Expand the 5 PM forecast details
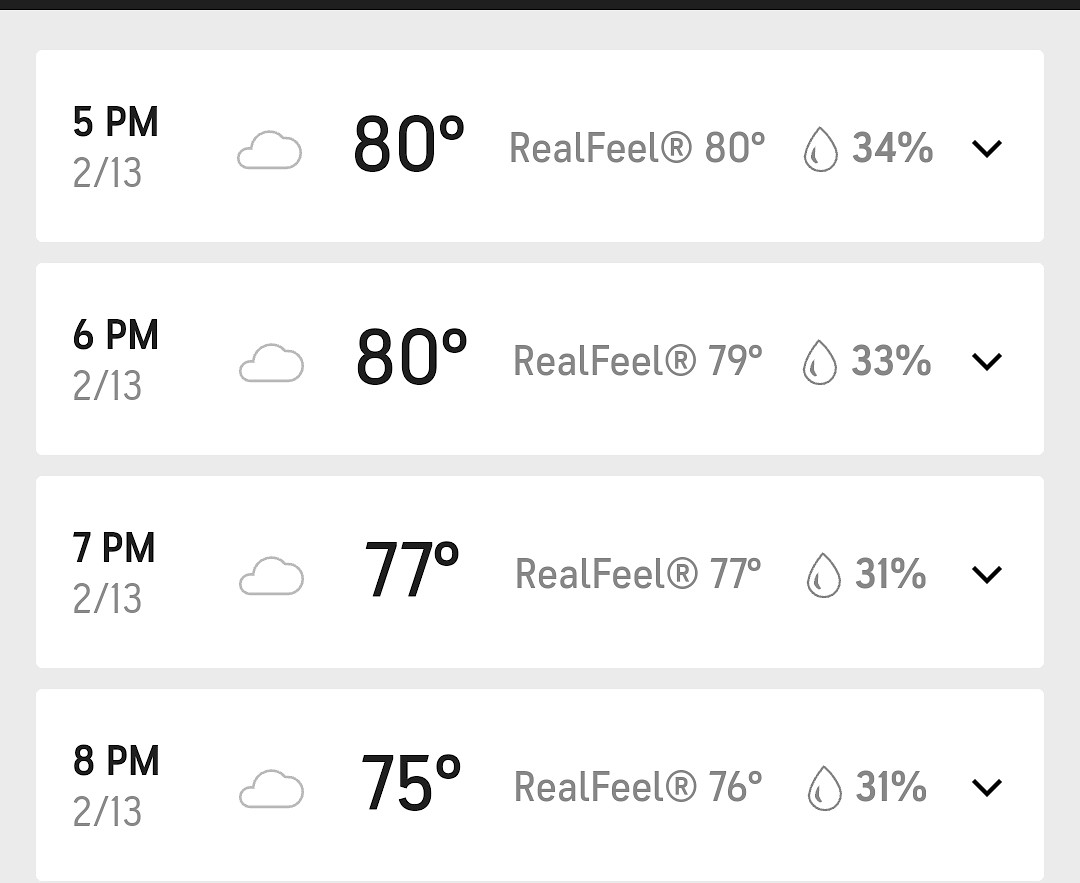The height and width of the screenshot is (883, 1080). tap(986, 149)
